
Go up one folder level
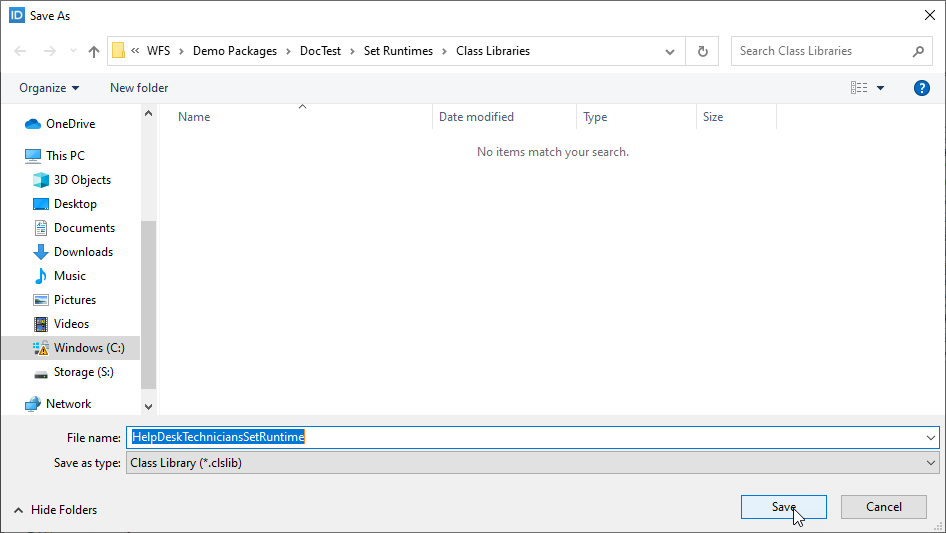pos(94,51)
